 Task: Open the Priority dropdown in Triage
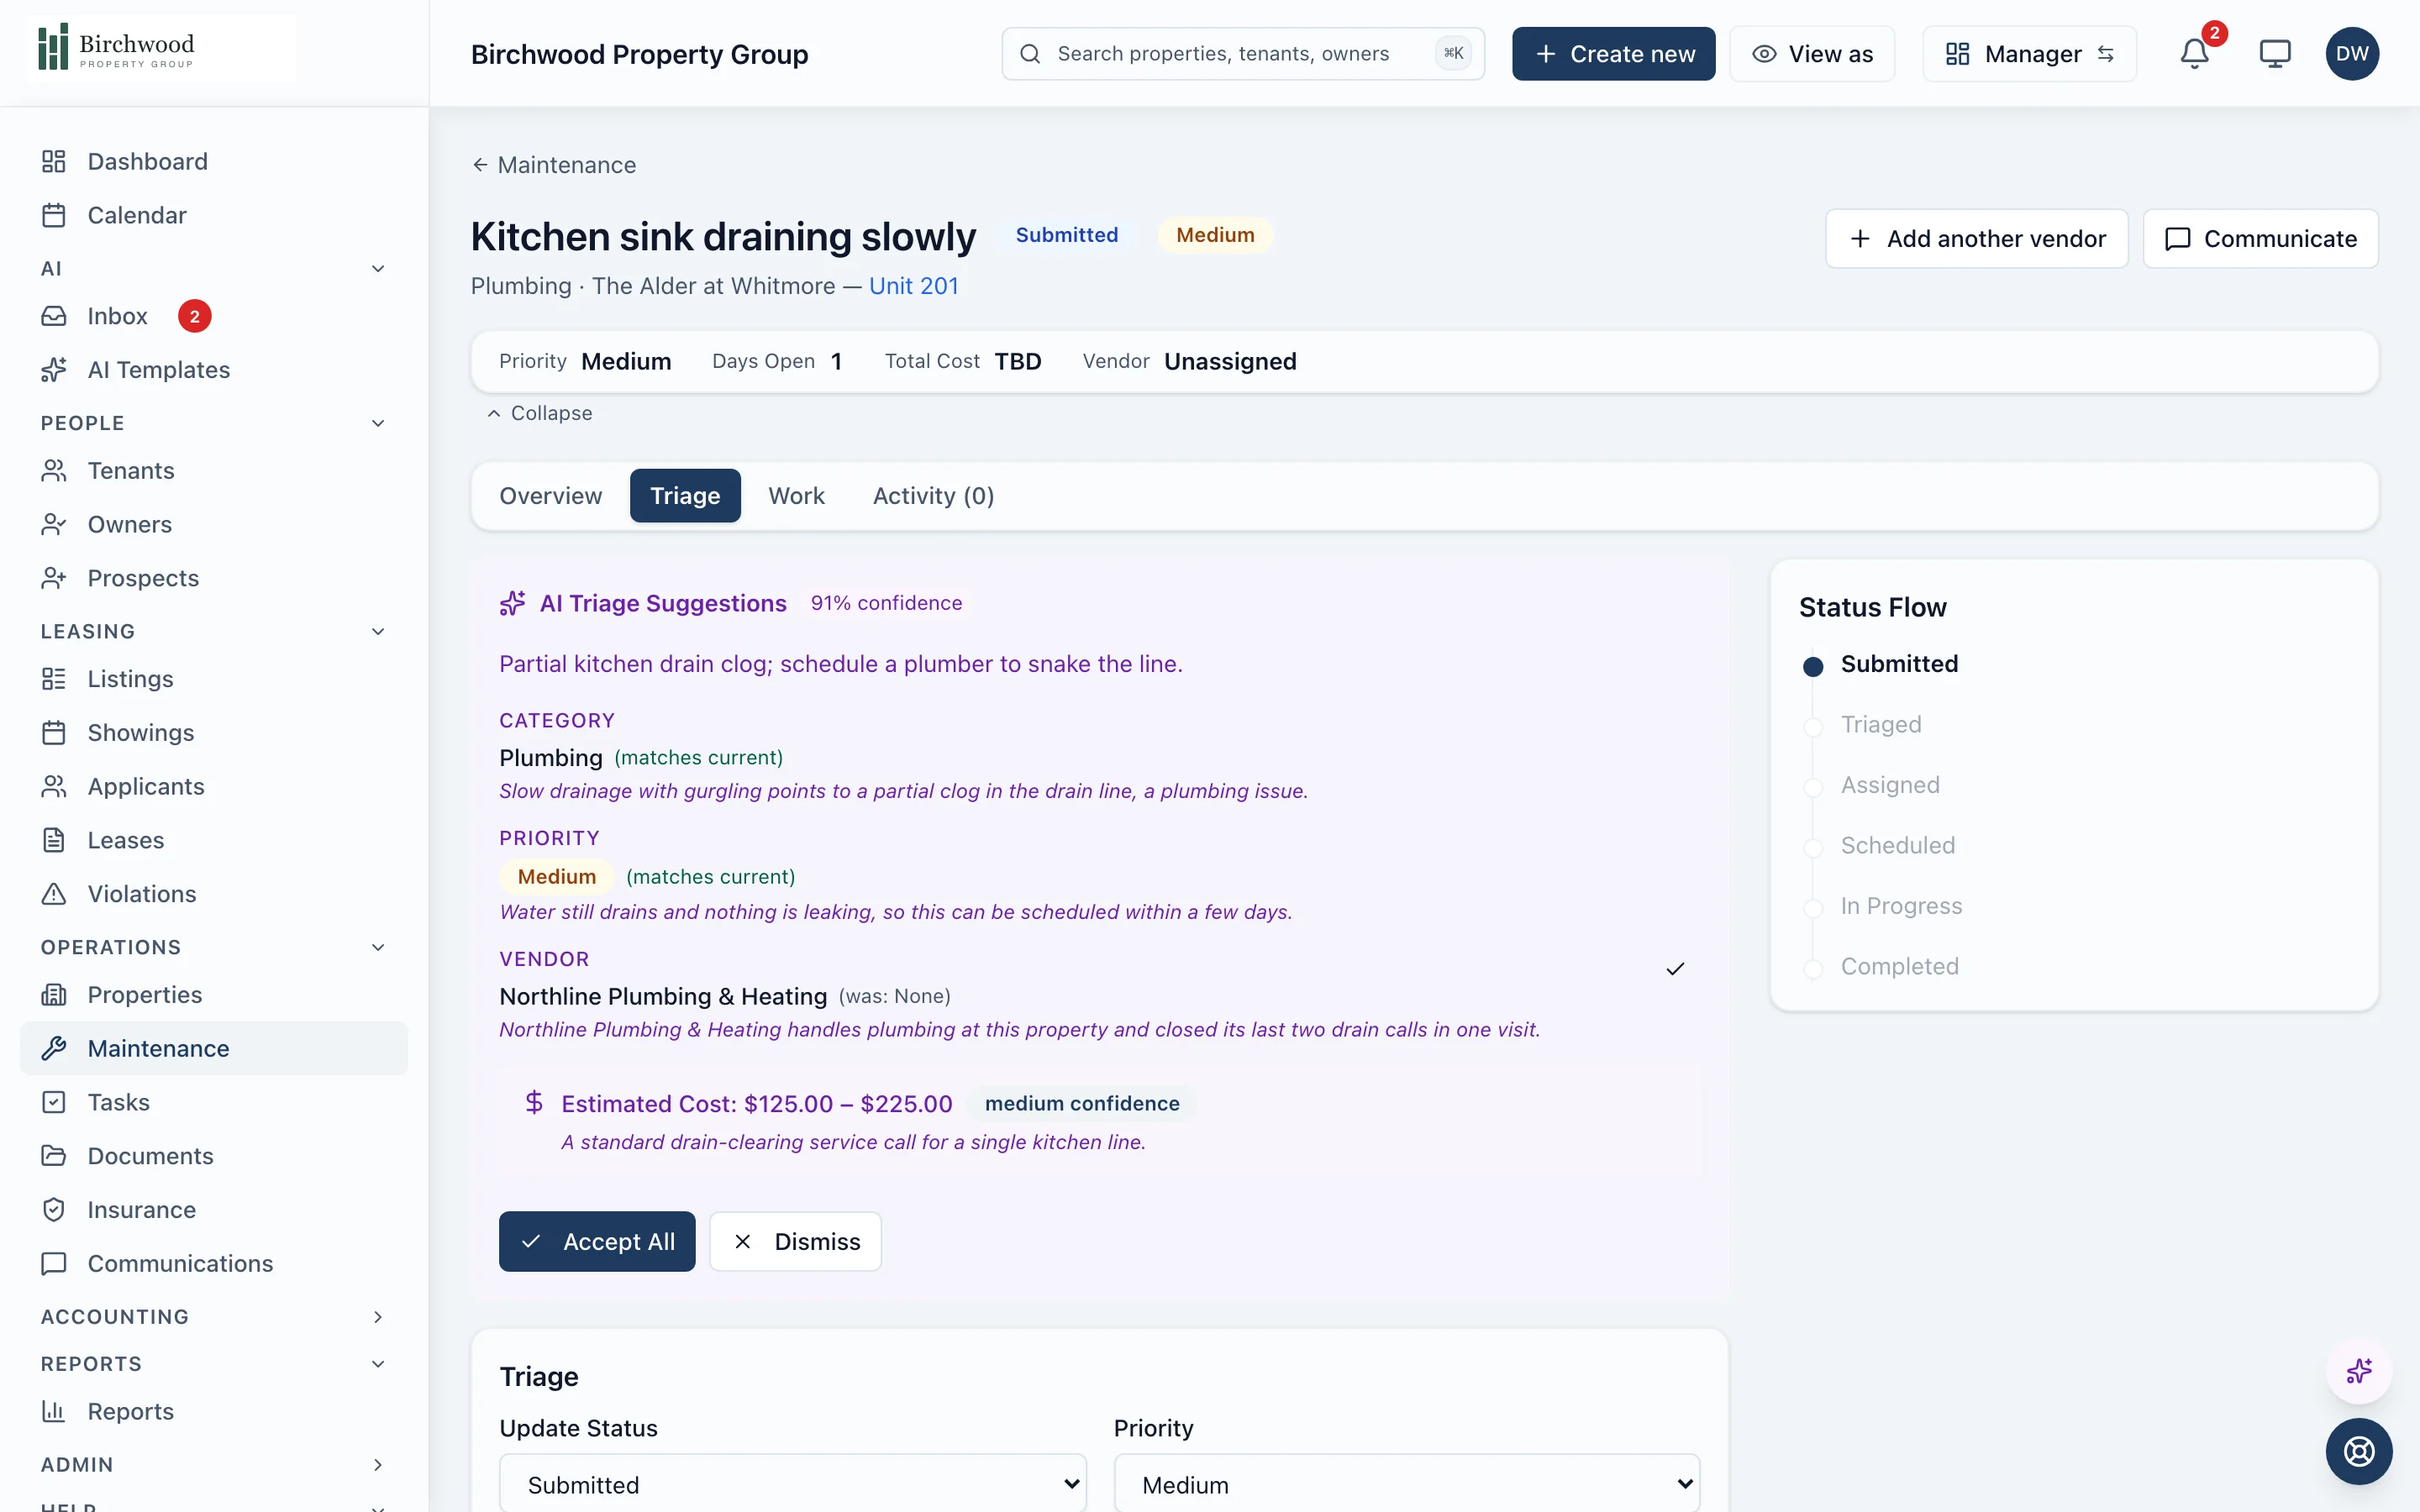click(1407, 1484)
